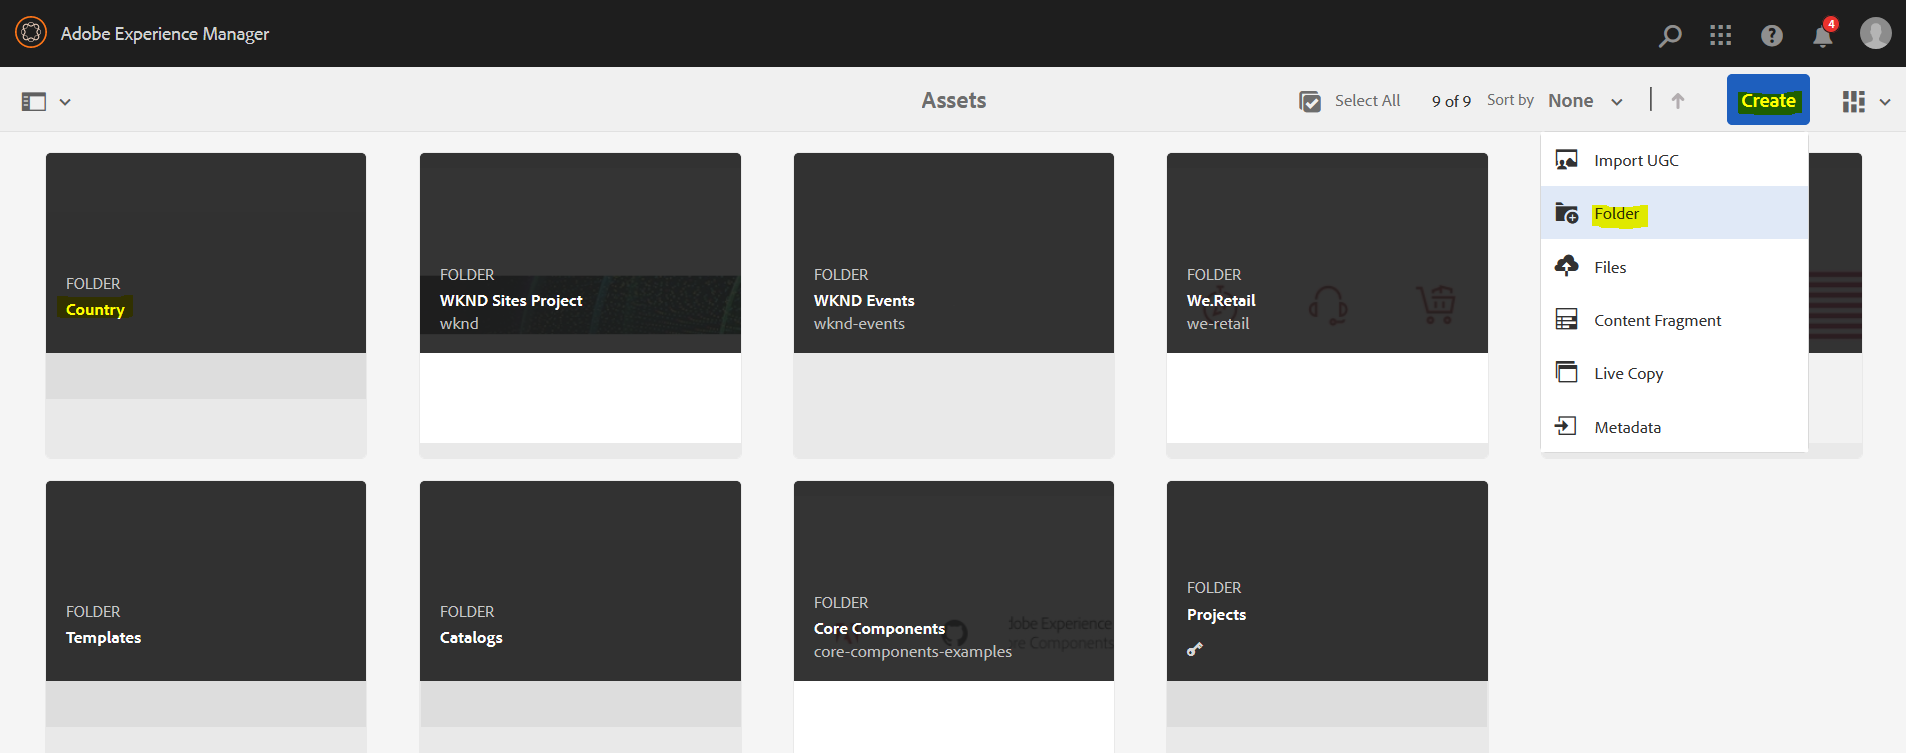
Task: Open the Catalogs folder card
Action: [x=580, y=617]
